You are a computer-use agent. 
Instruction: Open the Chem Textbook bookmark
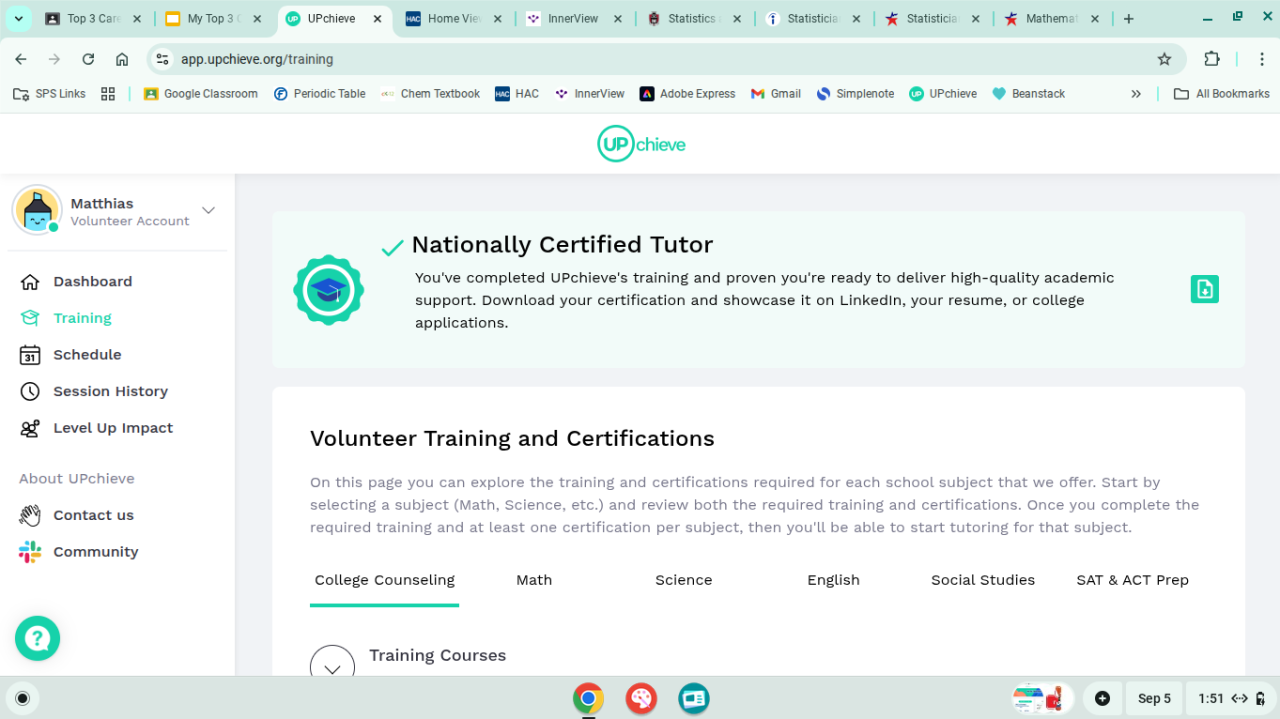[x=430, y=94]
